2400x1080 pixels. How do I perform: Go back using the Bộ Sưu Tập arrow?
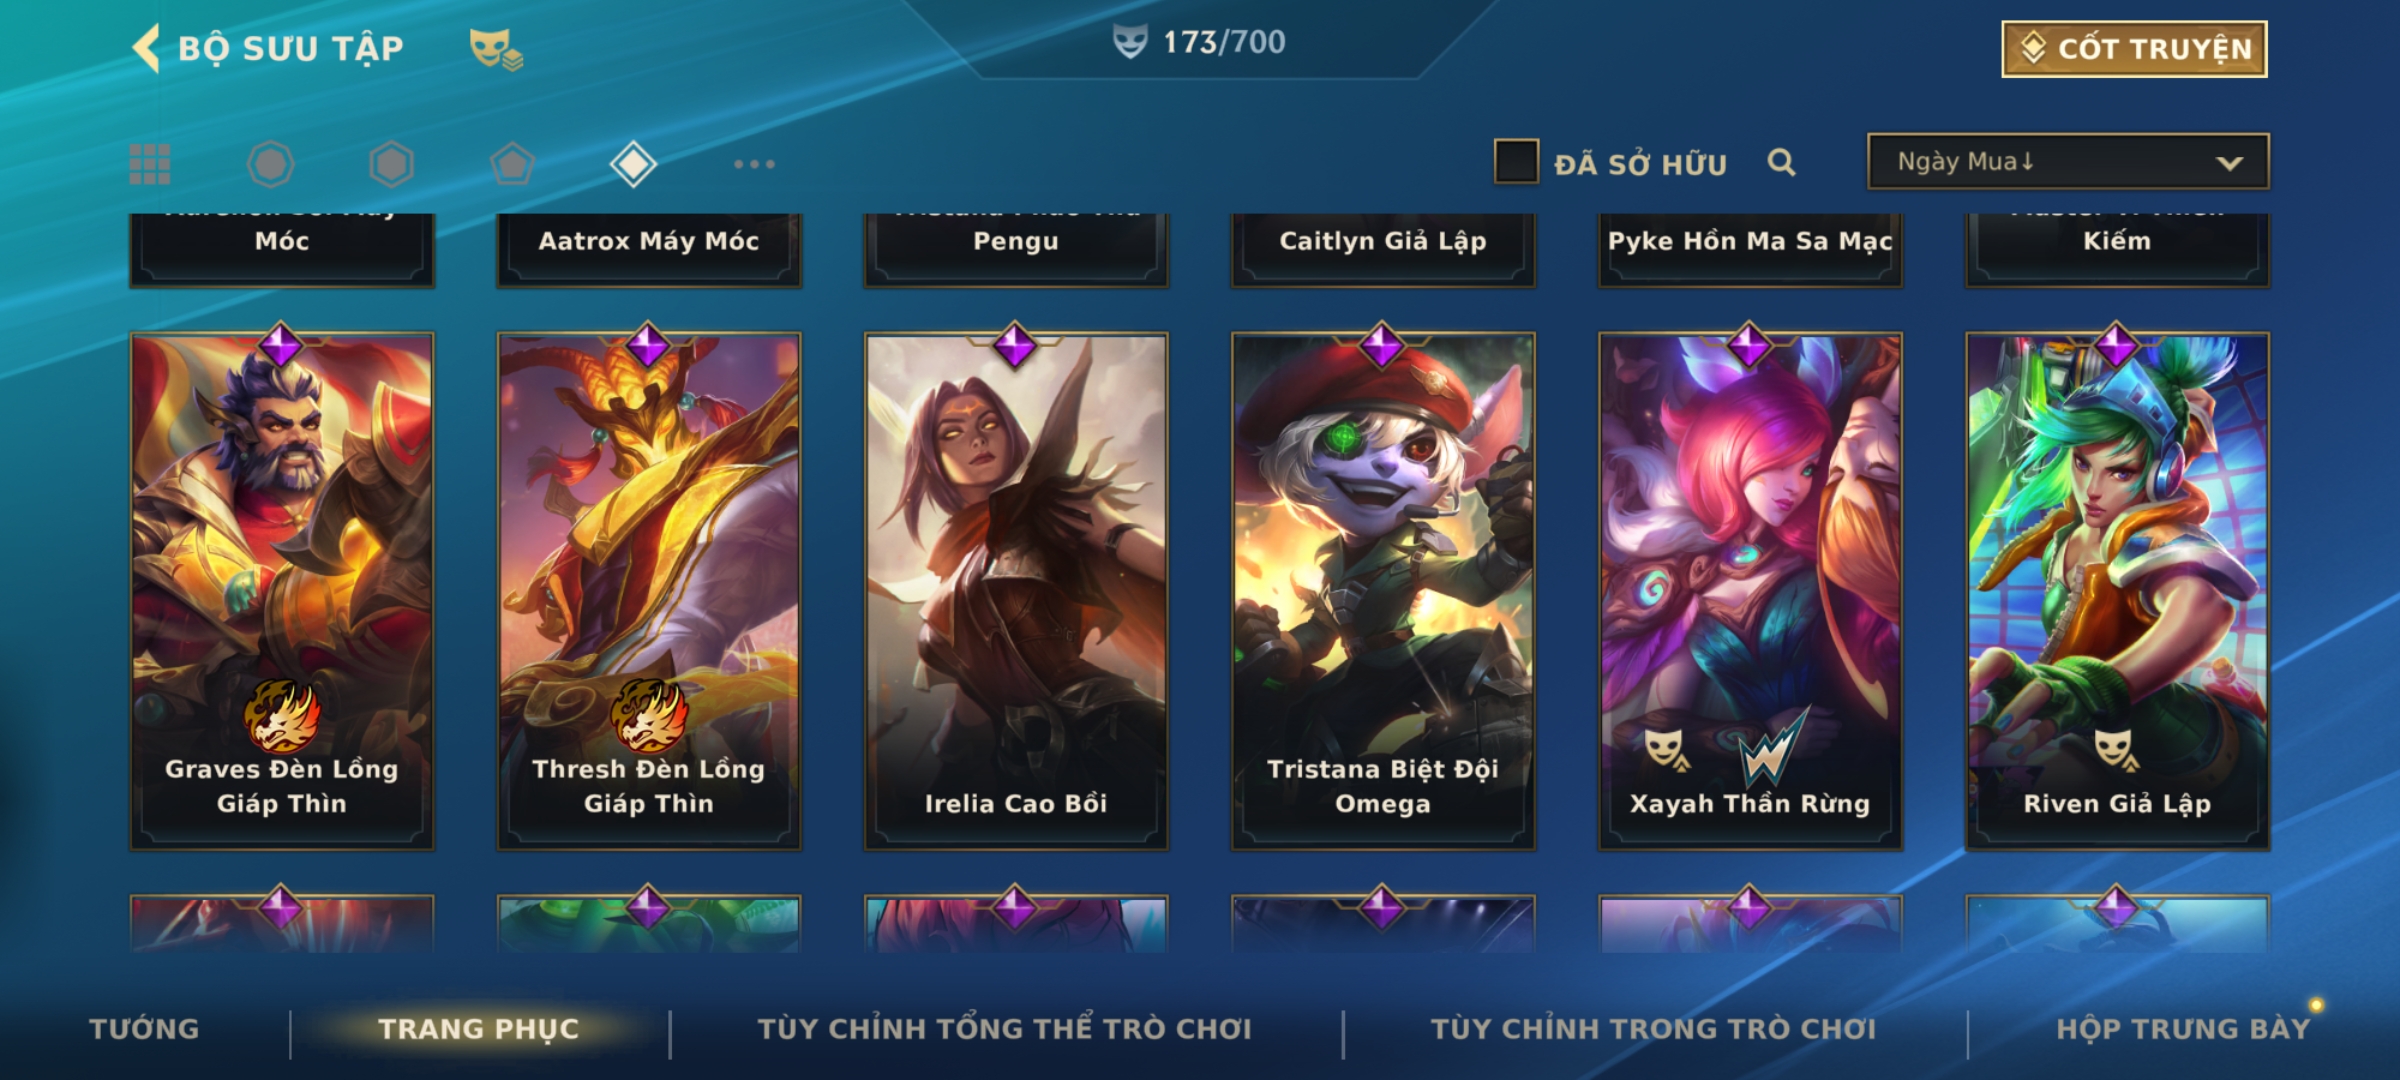tap(146, 48)
